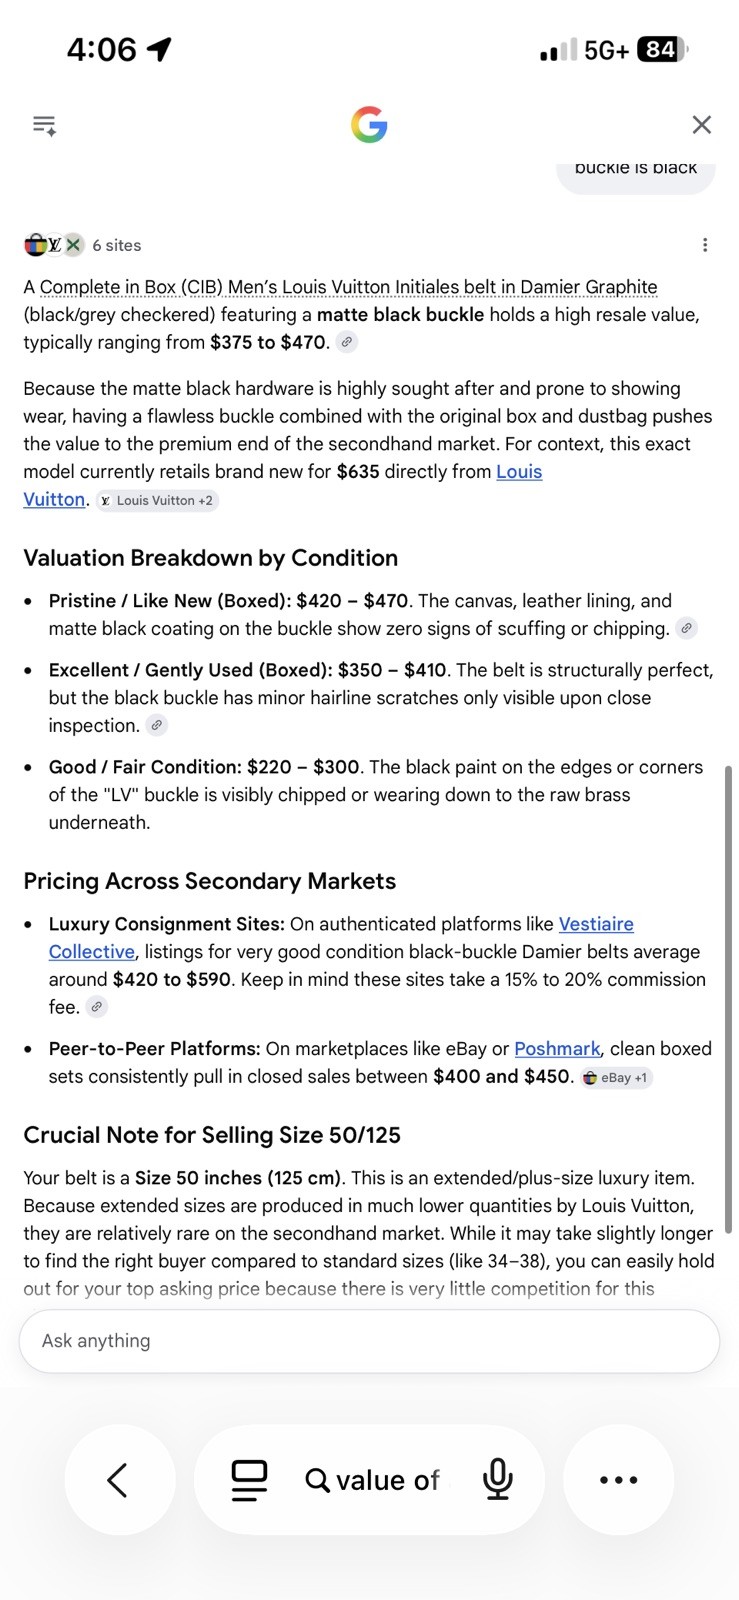The height and width of the screenshot is (1600, 739).
Task: Tap the Ask anything input field
Action: point(369,1341)
